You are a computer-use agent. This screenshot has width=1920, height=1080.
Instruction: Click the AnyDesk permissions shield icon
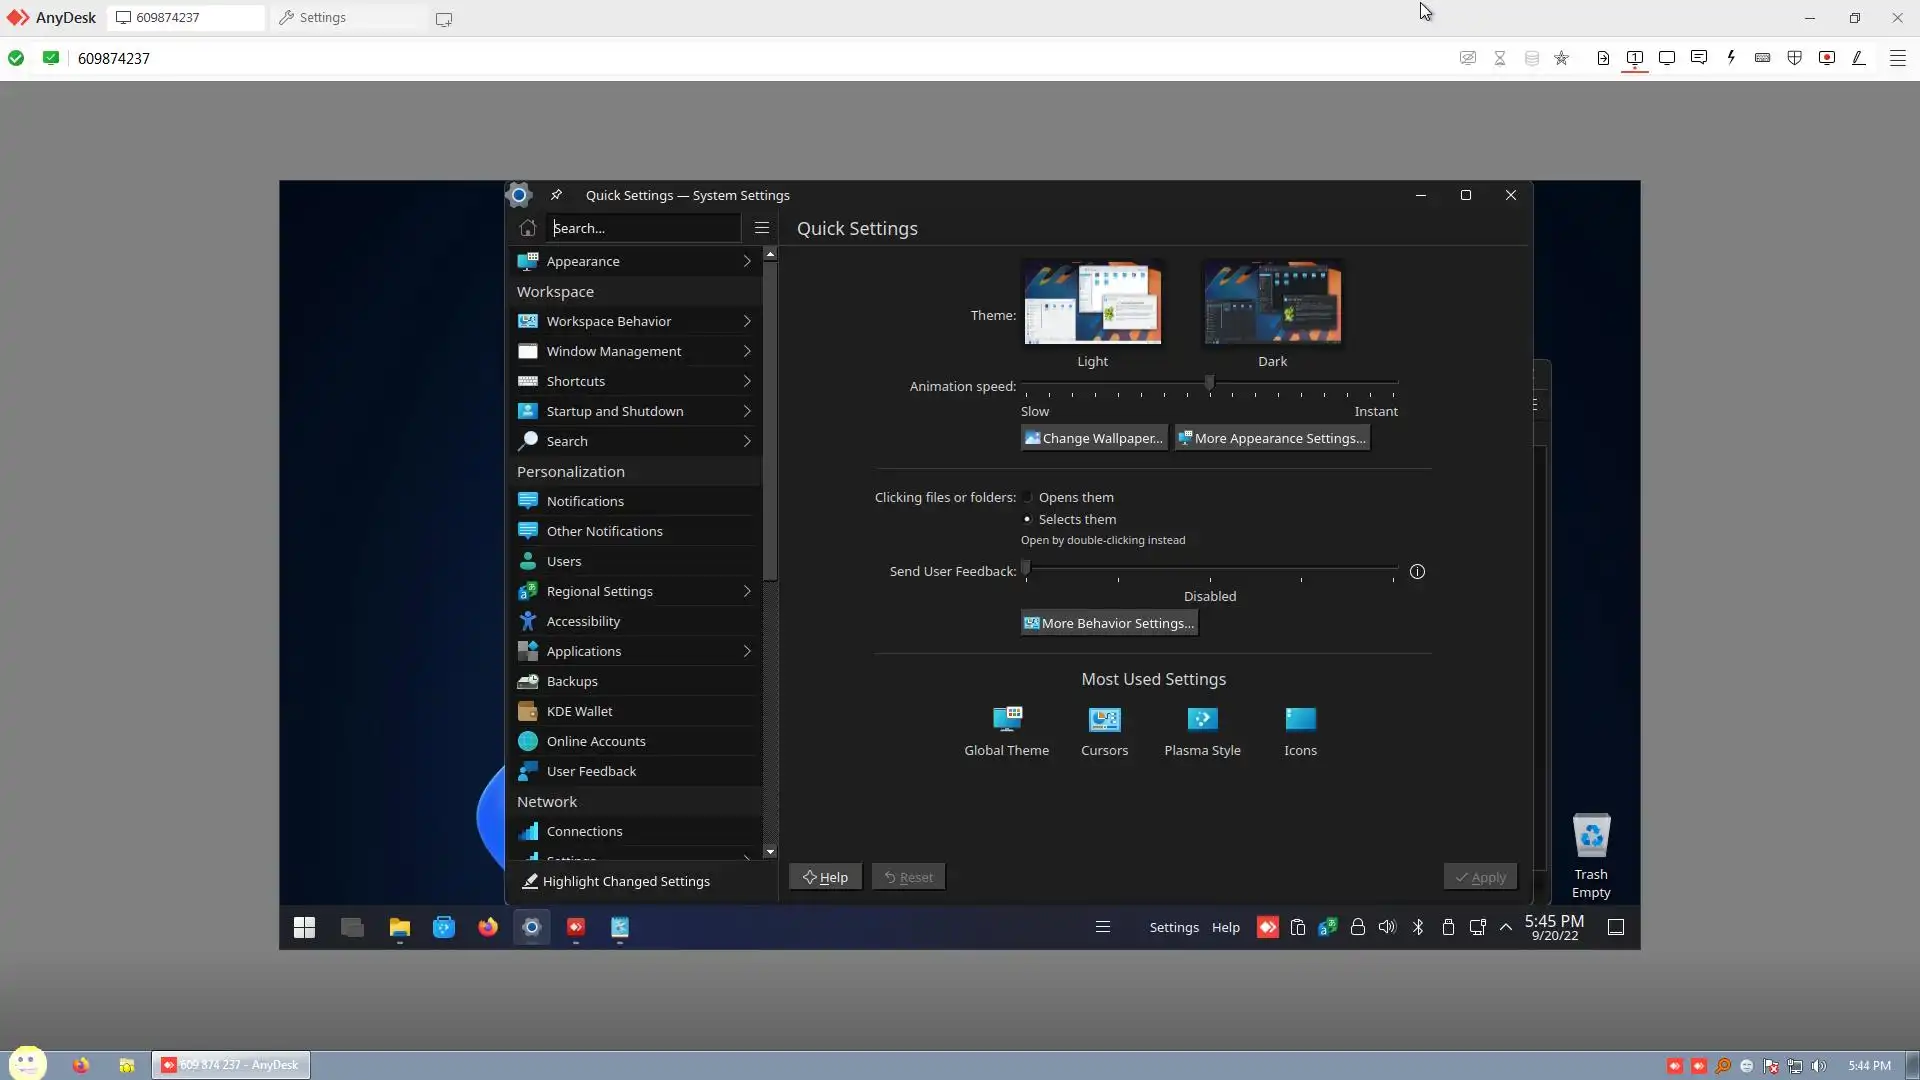[1794, 58]
